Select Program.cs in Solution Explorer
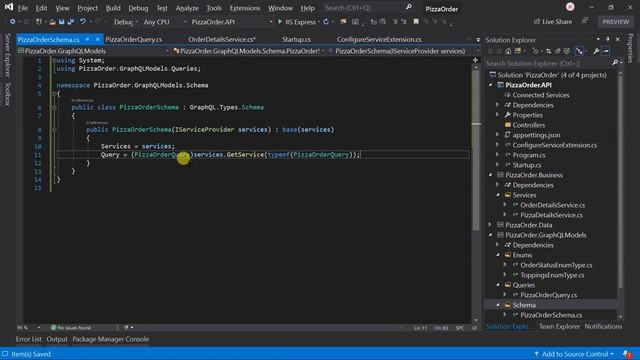 [x=529, y=155]
